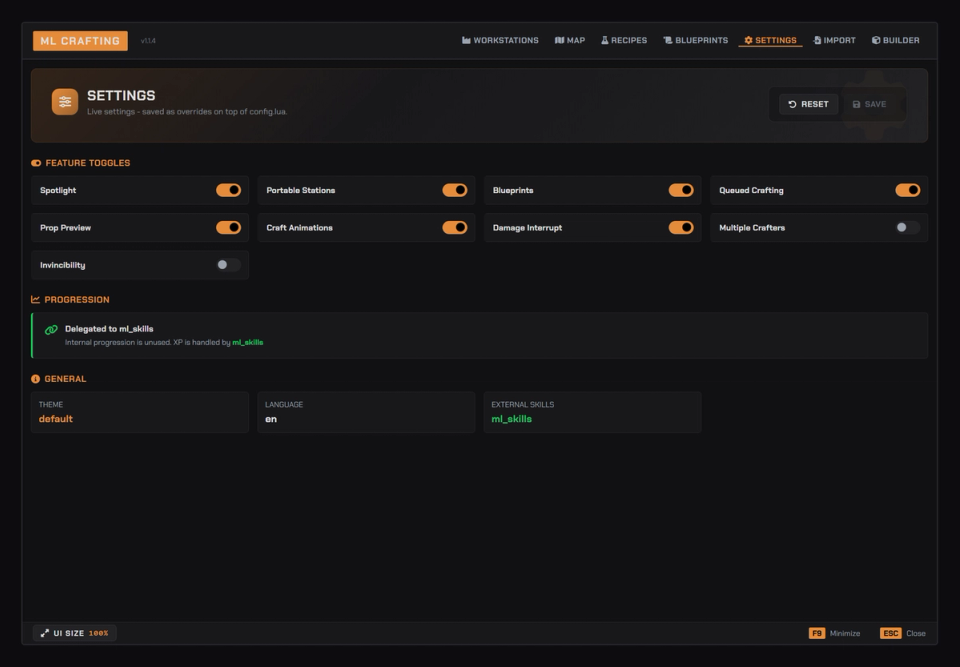Click the ML Crafting logo badge

click(80, 40)
